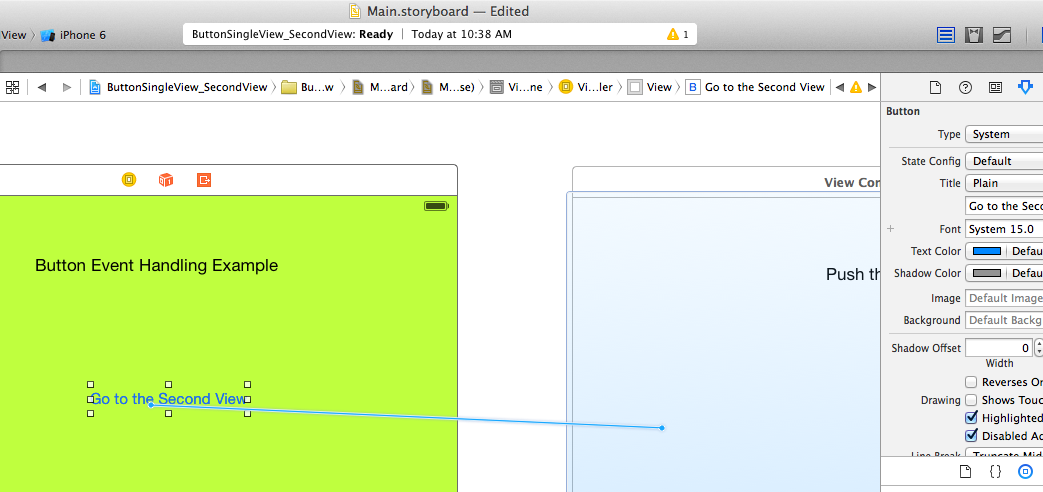Show the Code Snippet library

(995, 471)
